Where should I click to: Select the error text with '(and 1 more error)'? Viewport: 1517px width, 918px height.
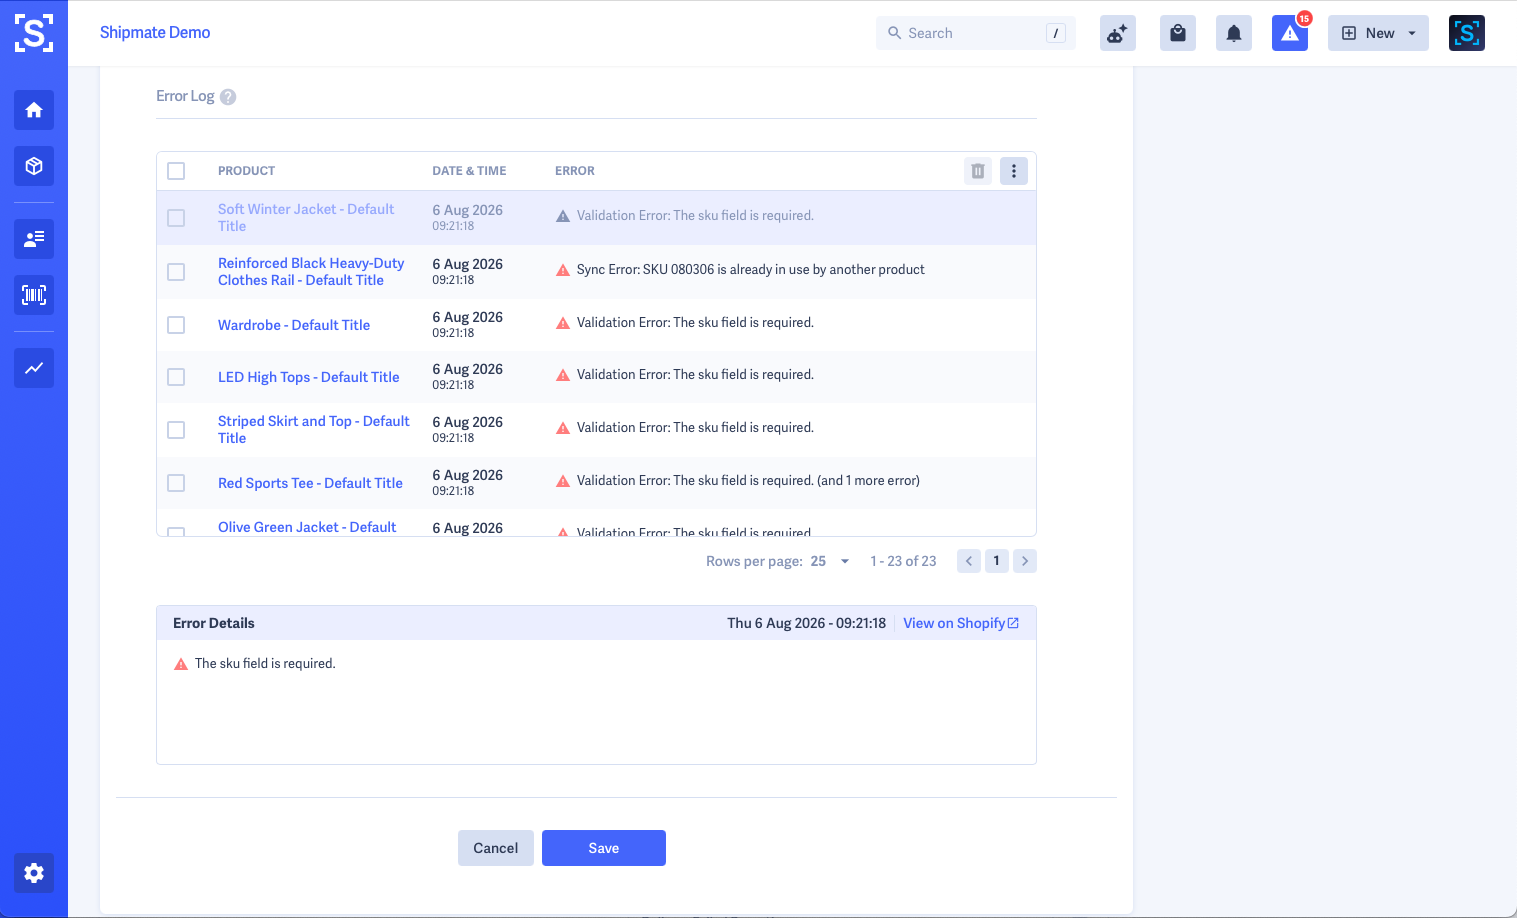pyautogui.click(x=748, y=481)
